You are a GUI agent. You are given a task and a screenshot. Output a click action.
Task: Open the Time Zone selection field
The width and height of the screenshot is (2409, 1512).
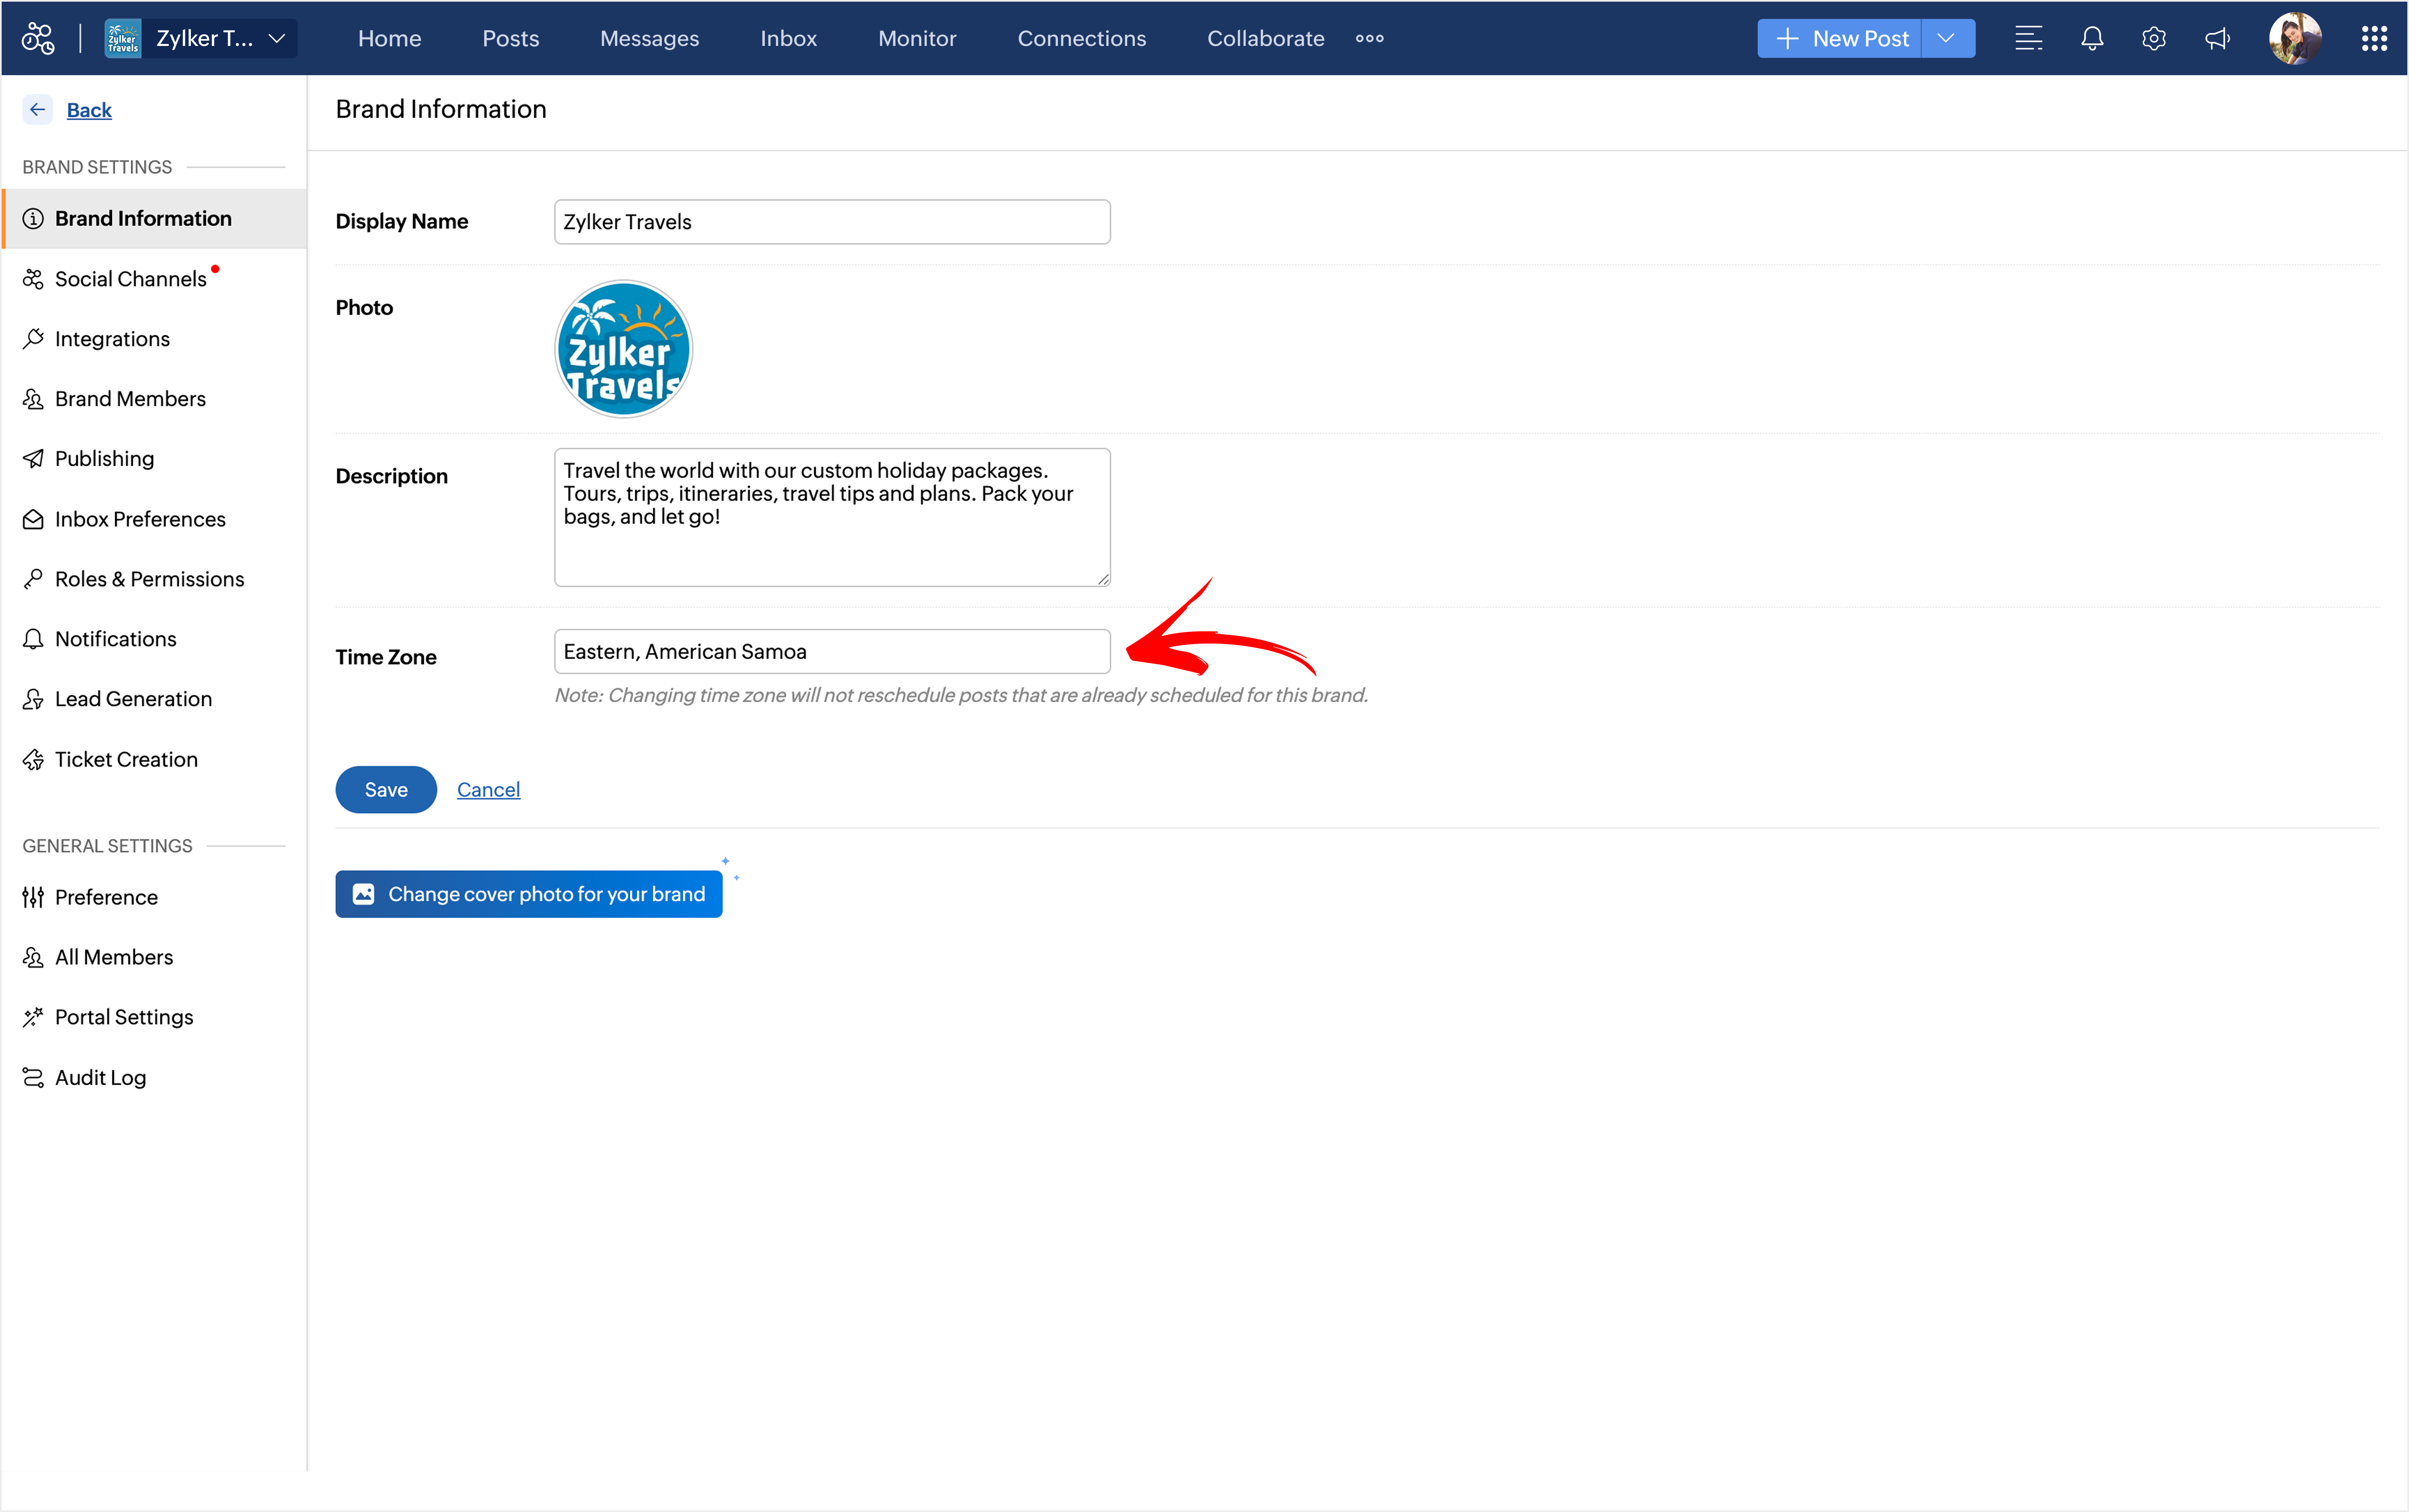pos(831,651)
